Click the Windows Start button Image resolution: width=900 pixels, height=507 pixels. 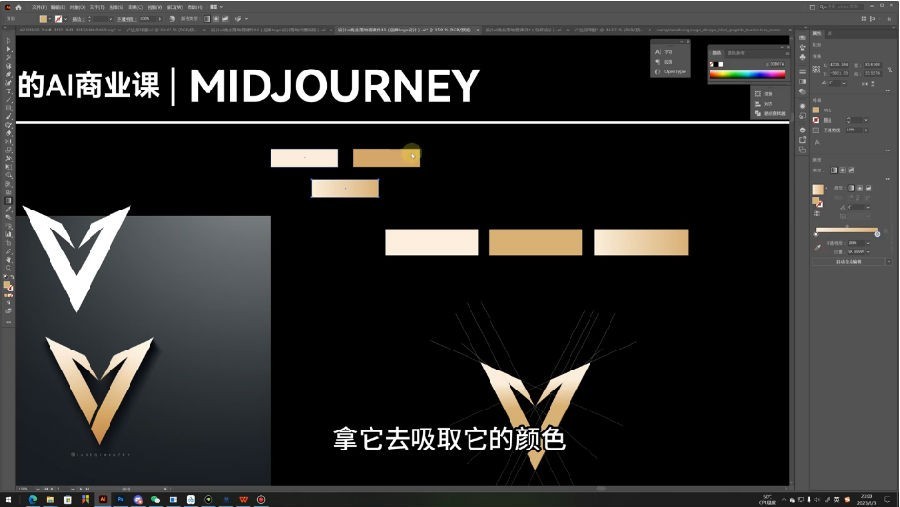pos(8,500)
